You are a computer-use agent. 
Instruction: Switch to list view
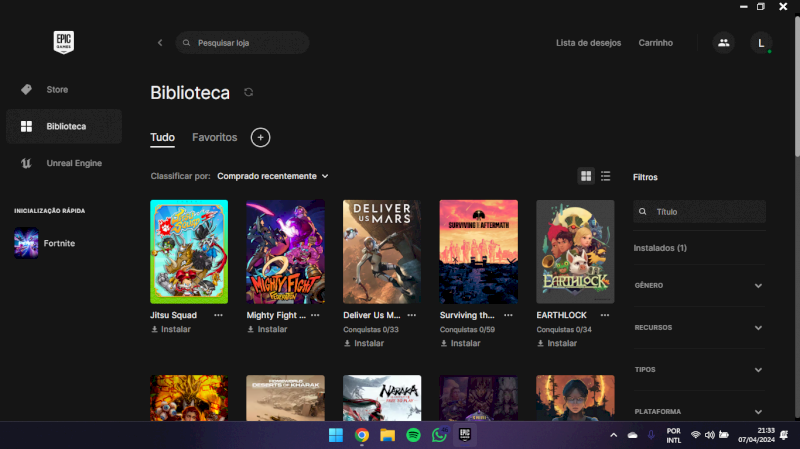click(606, 176)
